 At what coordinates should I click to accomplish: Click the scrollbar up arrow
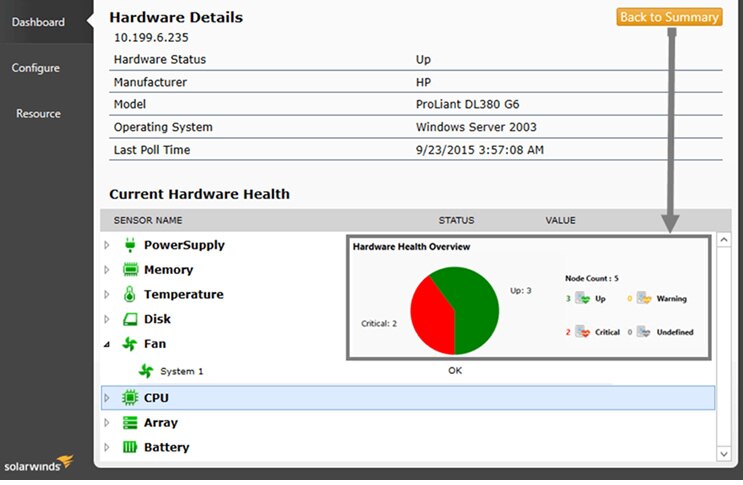(724, 240)
